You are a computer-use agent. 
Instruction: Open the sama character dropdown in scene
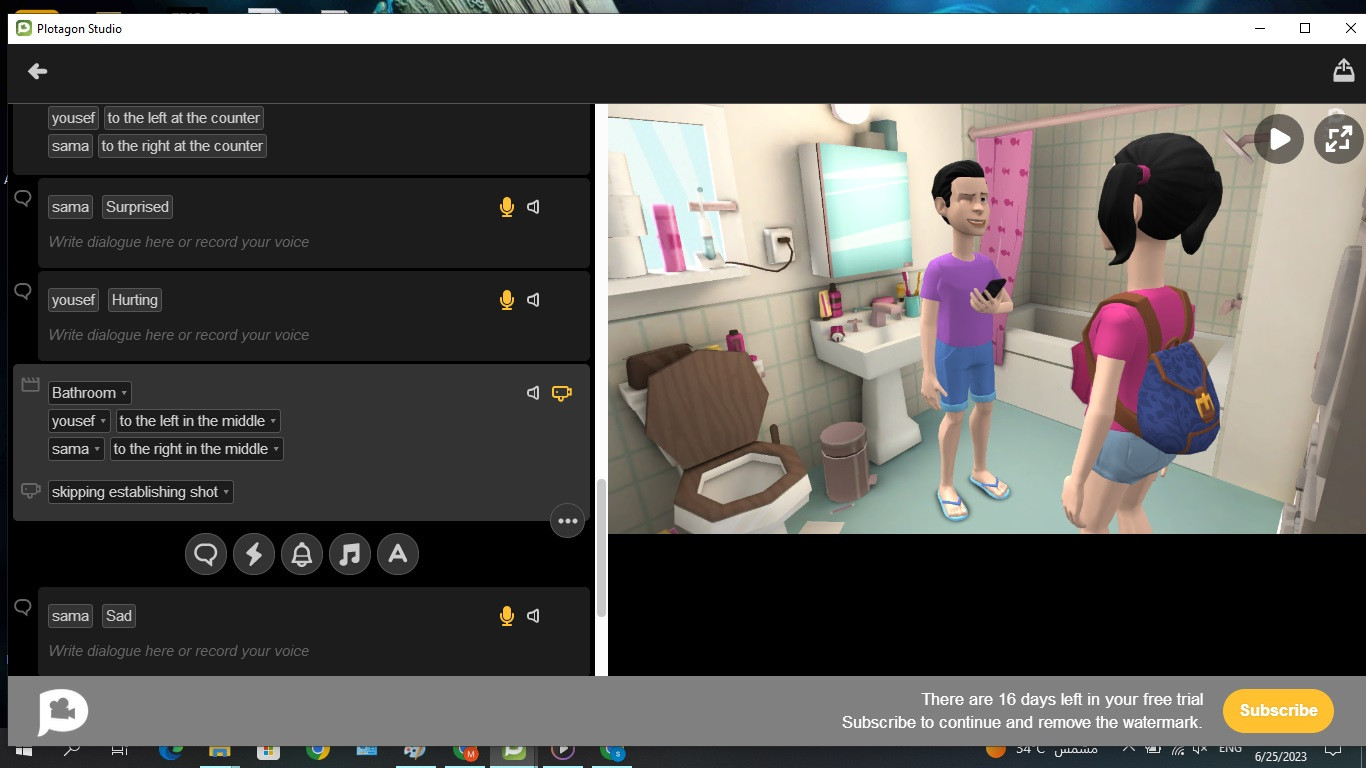[x=76, y=449]
